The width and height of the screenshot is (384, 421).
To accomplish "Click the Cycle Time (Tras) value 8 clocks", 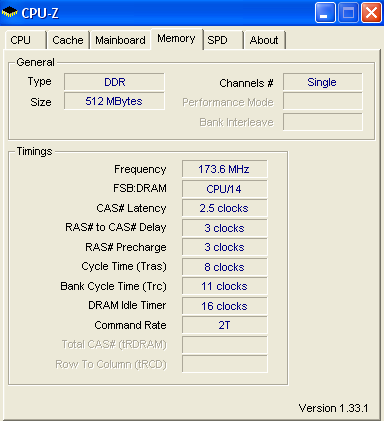I will coord(224,267).
